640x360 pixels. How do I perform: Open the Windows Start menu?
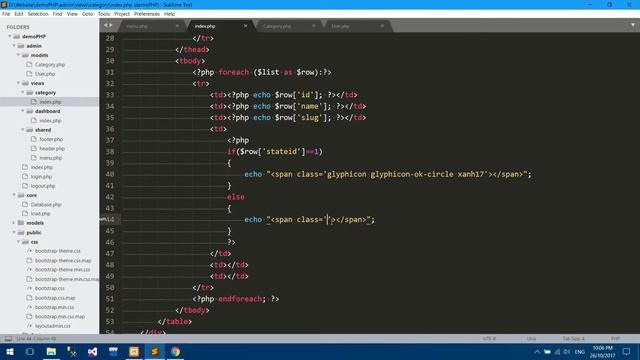(x=9, y=352)
